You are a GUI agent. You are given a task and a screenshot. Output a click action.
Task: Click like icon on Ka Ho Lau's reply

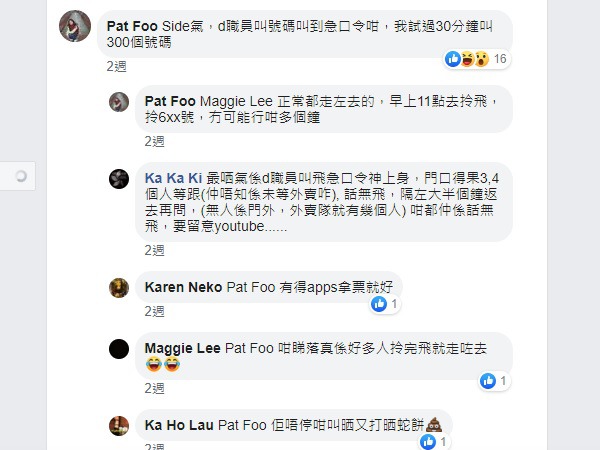pos(428,442)
